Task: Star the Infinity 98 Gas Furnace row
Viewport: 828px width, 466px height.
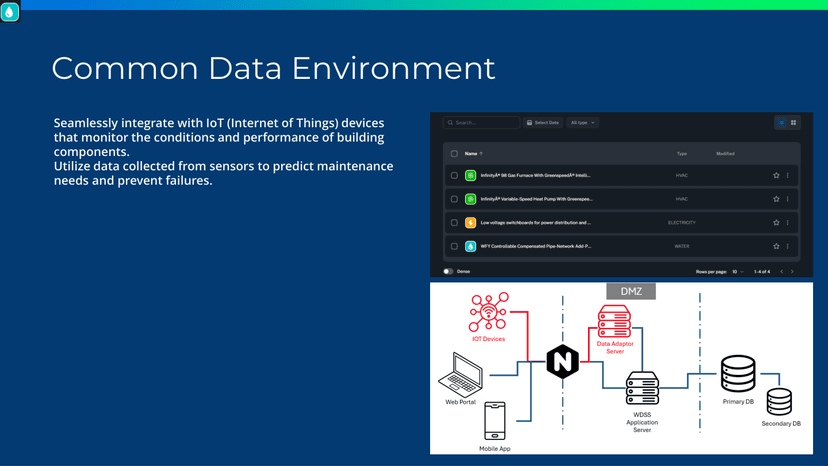Action: click(x=776, y=175)
